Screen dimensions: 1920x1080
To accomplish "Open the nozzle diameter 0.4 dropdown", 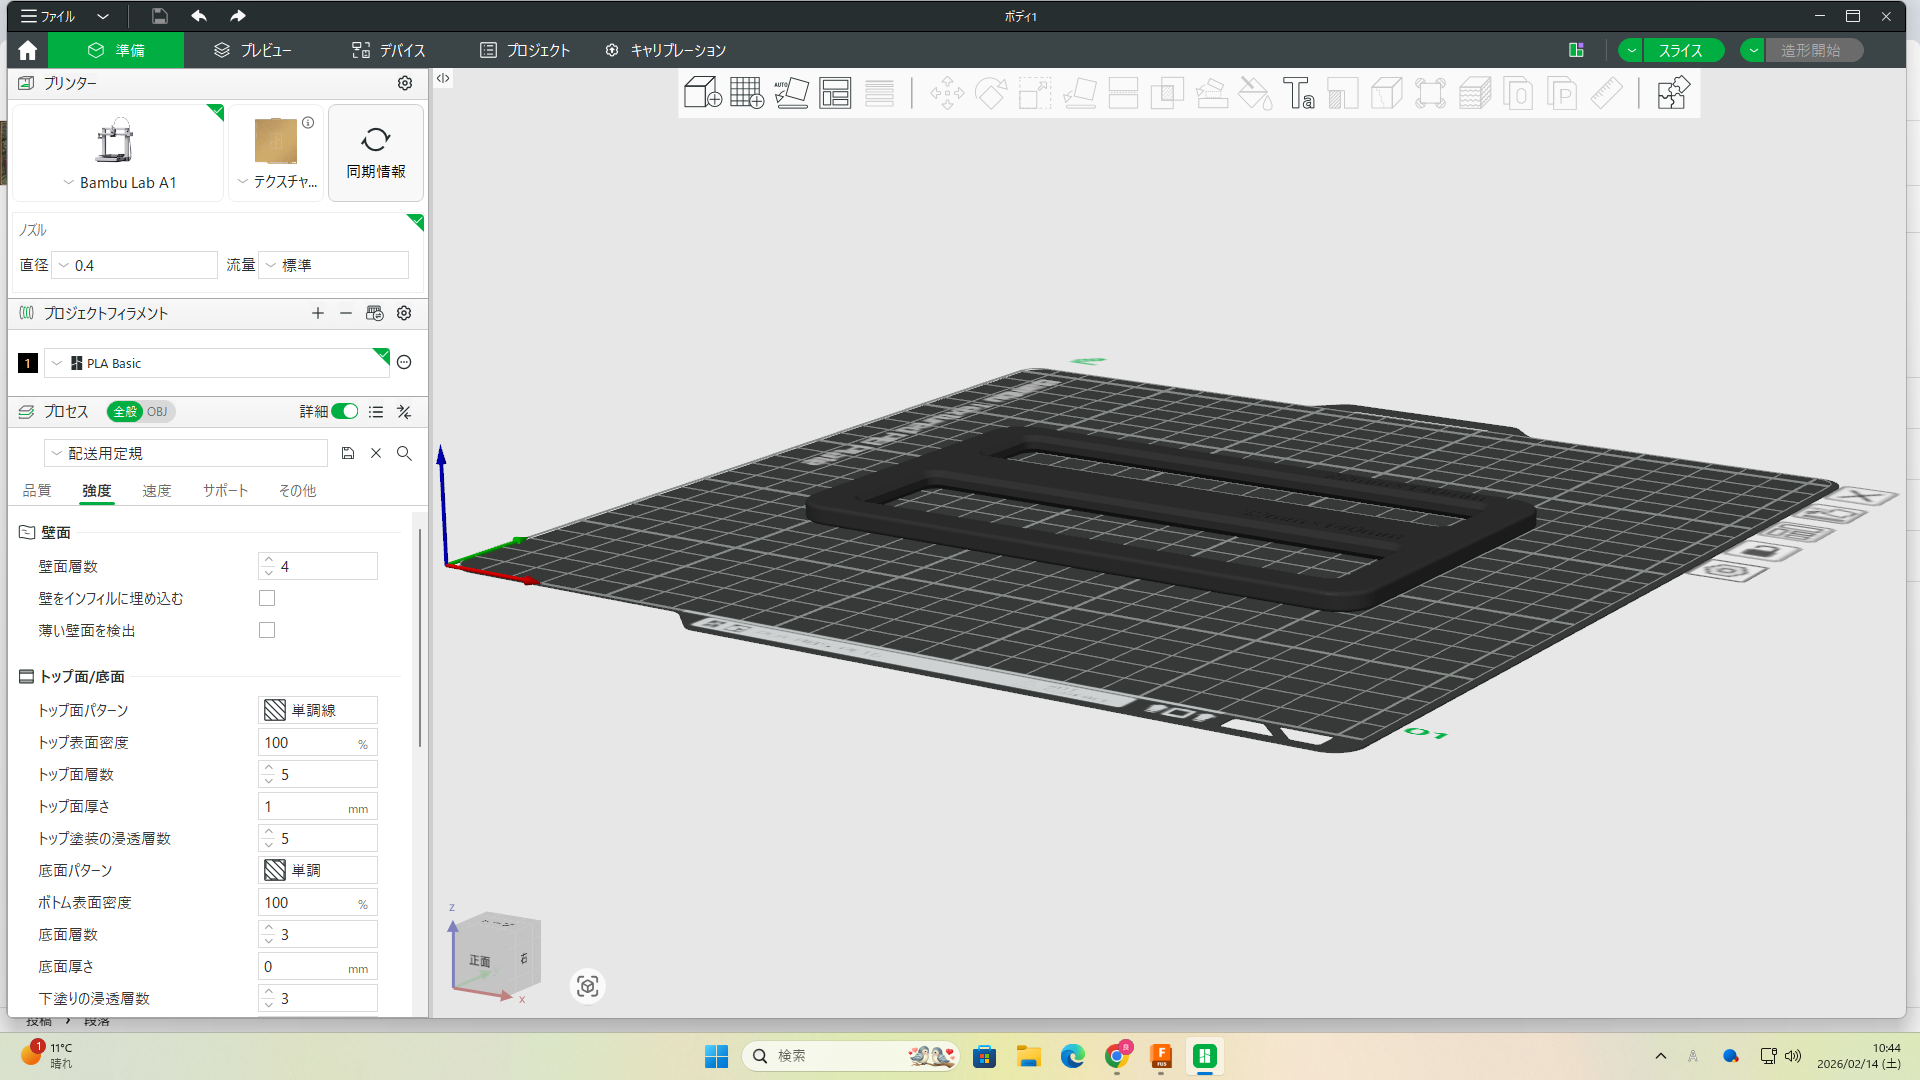I will 134,265.
